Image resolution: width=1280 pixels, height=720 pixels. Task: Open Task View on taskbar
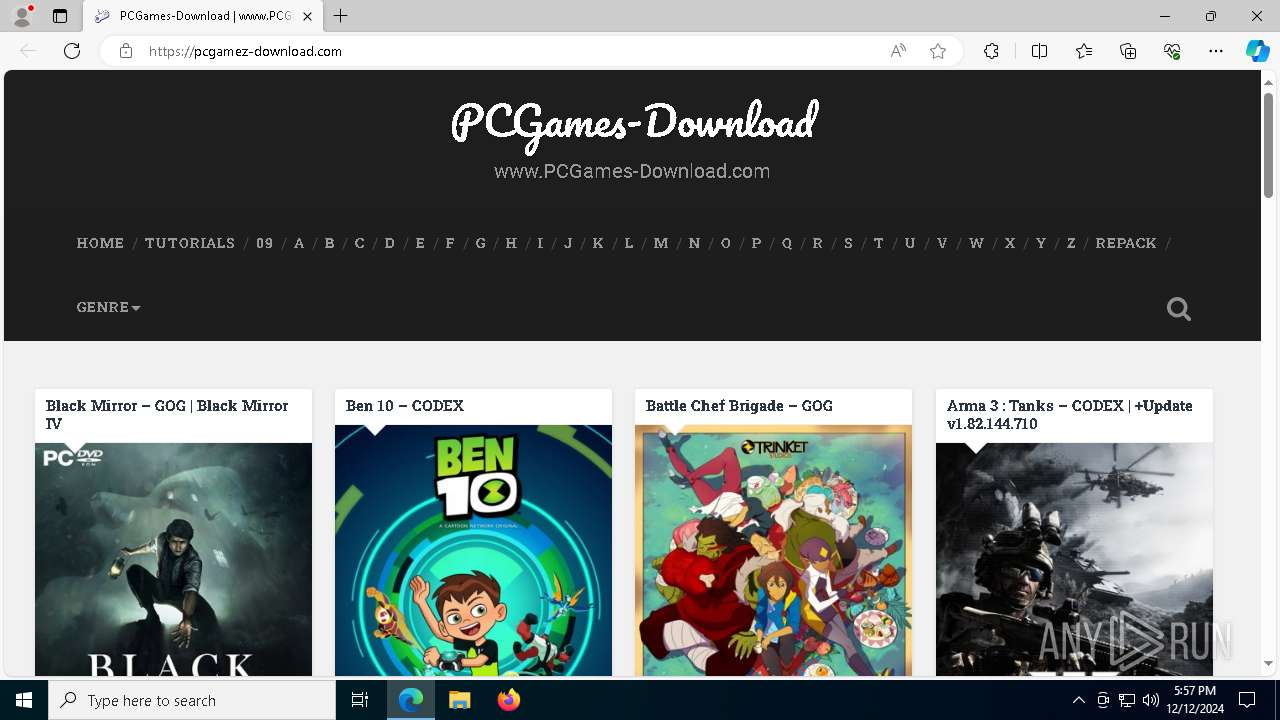click(x=360, y=700)
